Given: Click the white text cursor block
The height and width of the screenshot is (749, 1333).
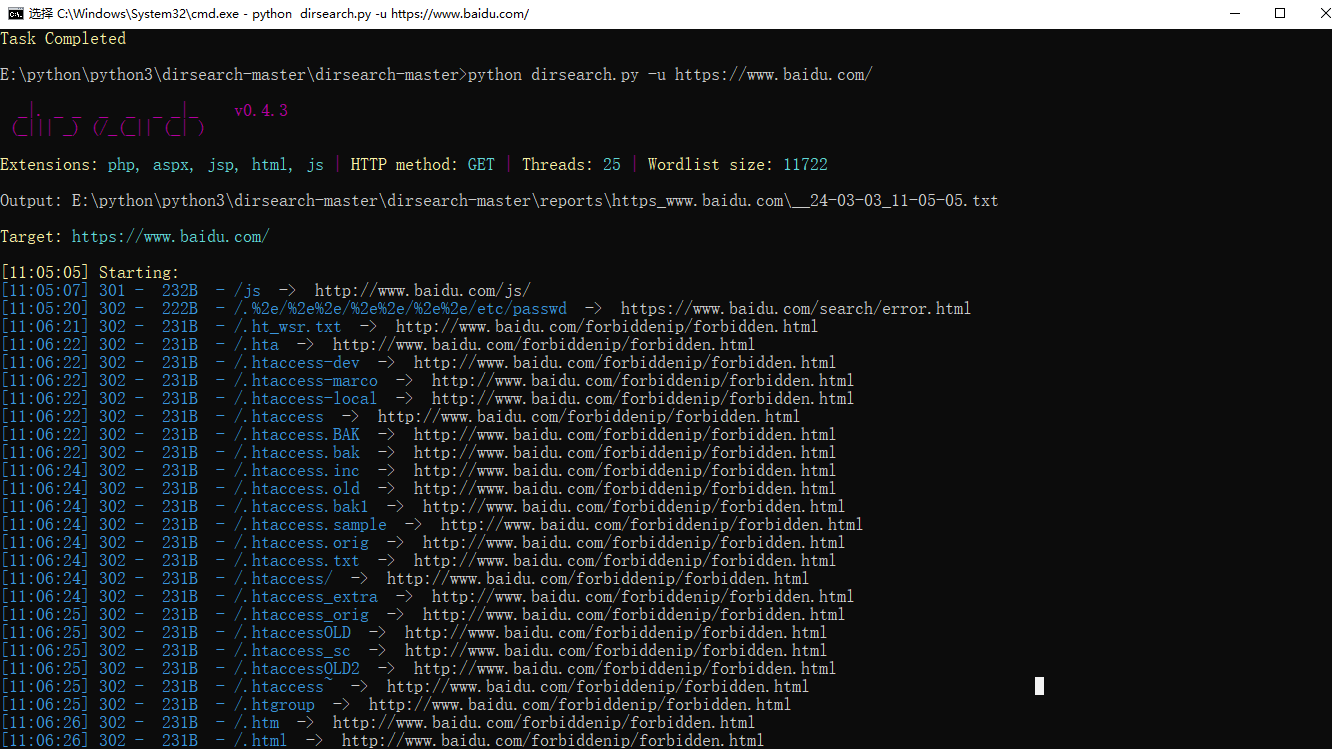Looking at the screenshot, I should [x=1040, y=686].
